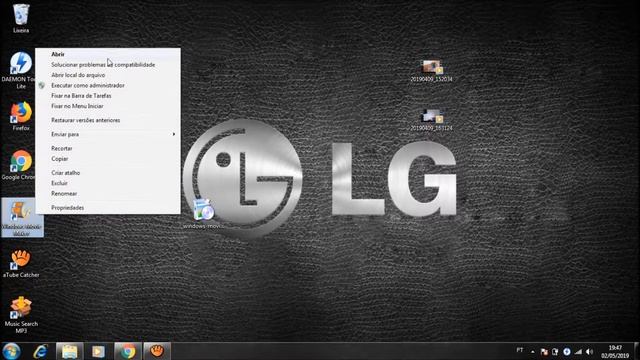Choose Abrir local do arquivo
640x360 pixels.
pos(108,75)
